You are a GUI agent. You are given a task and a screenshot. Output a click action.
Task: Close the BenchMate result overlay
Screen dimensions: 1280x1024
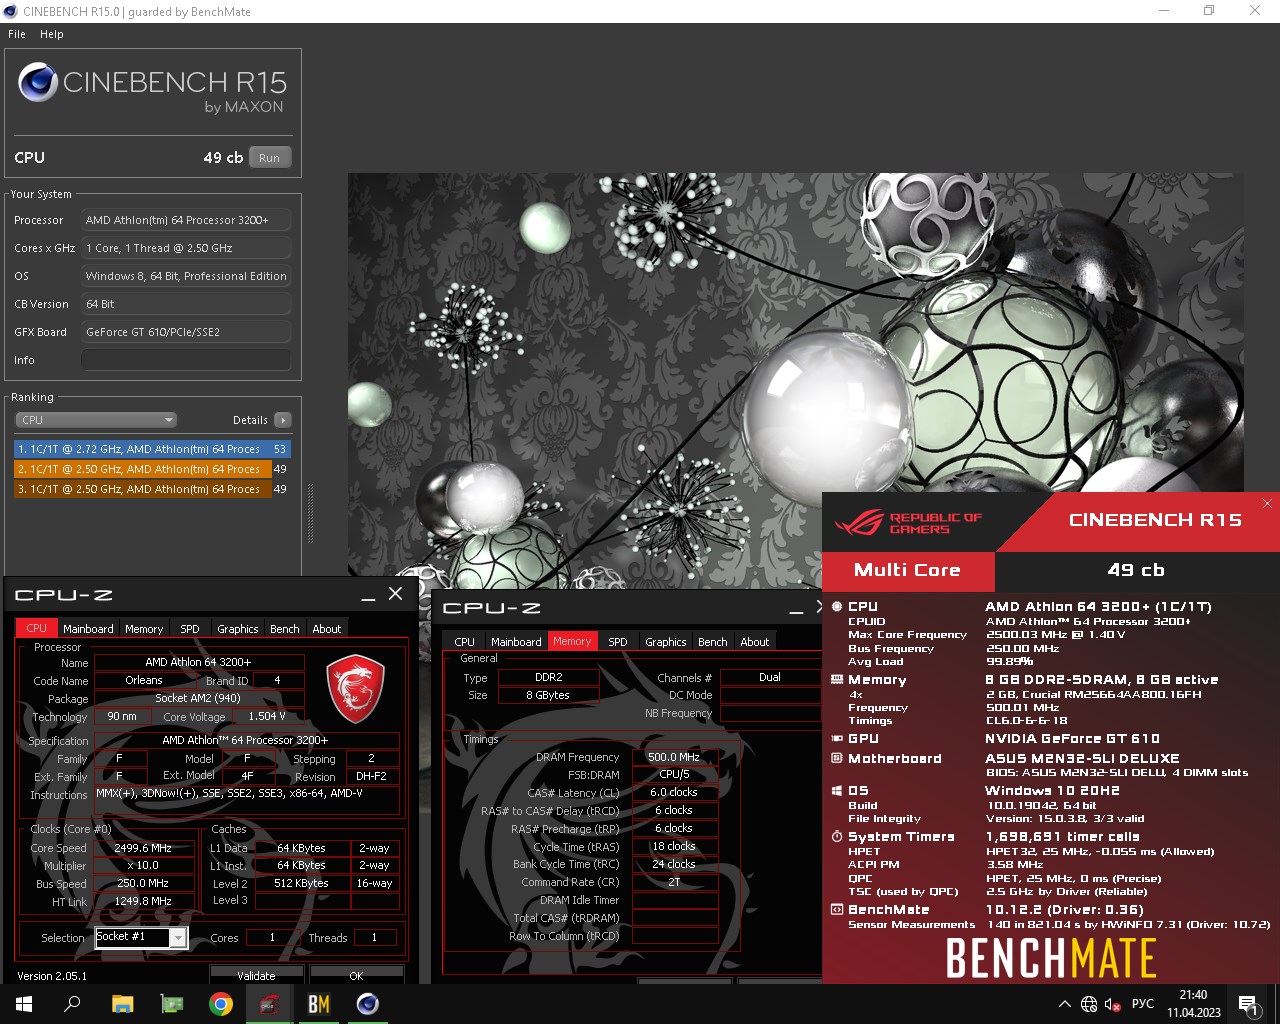coord(1267,503)
